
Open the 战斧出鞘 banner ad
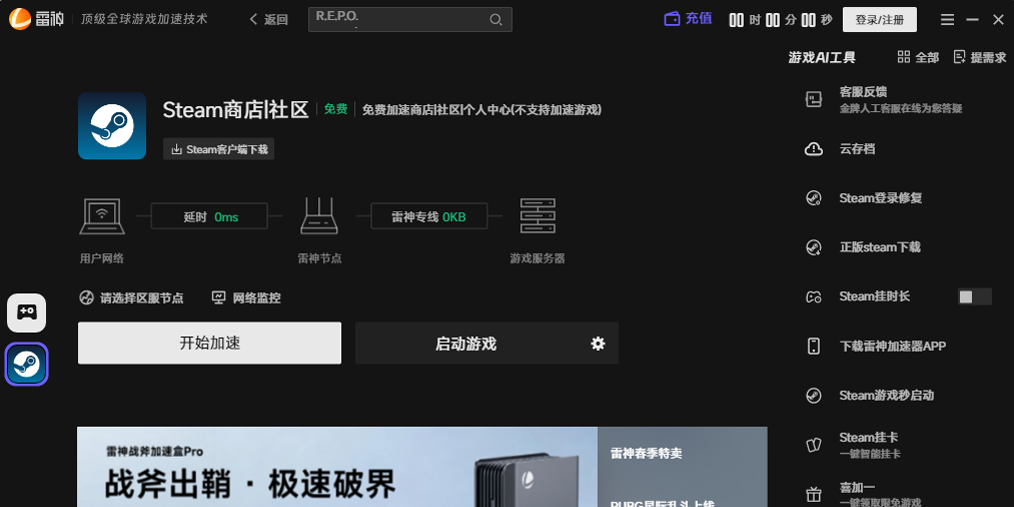(x=337, y=467)
